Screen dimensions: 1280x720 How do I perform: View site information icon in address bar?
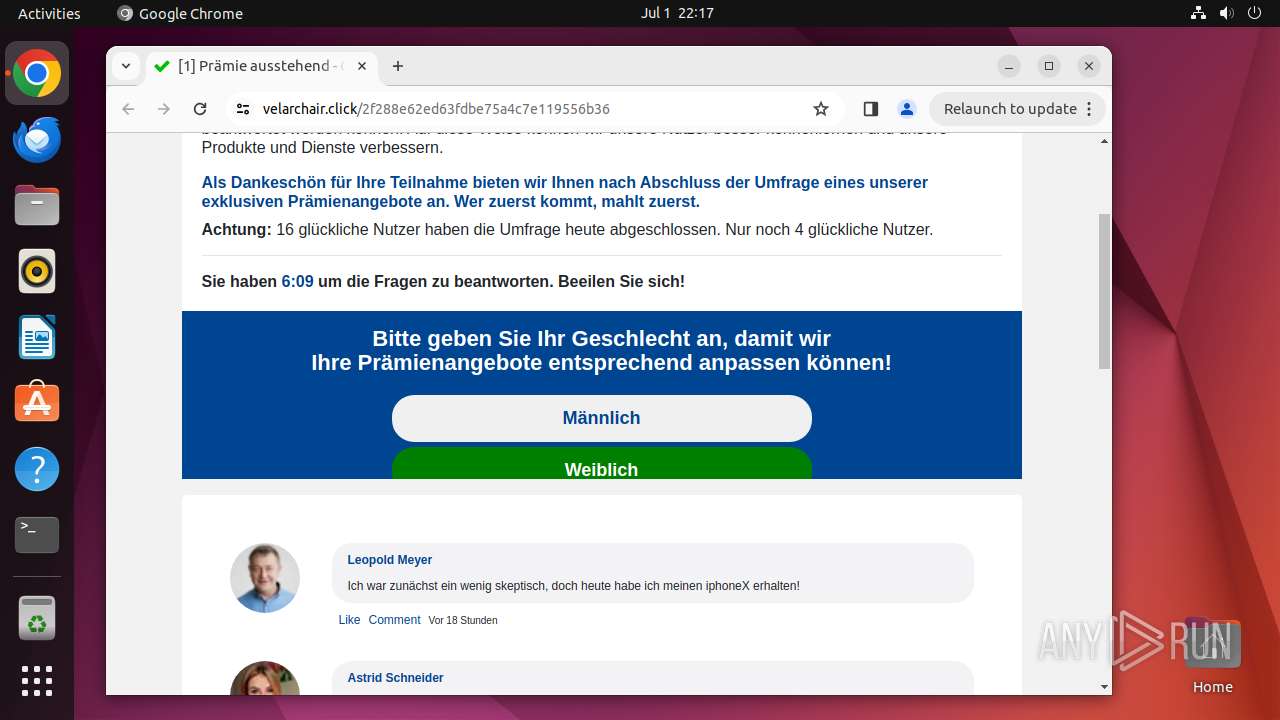point(243,109)
